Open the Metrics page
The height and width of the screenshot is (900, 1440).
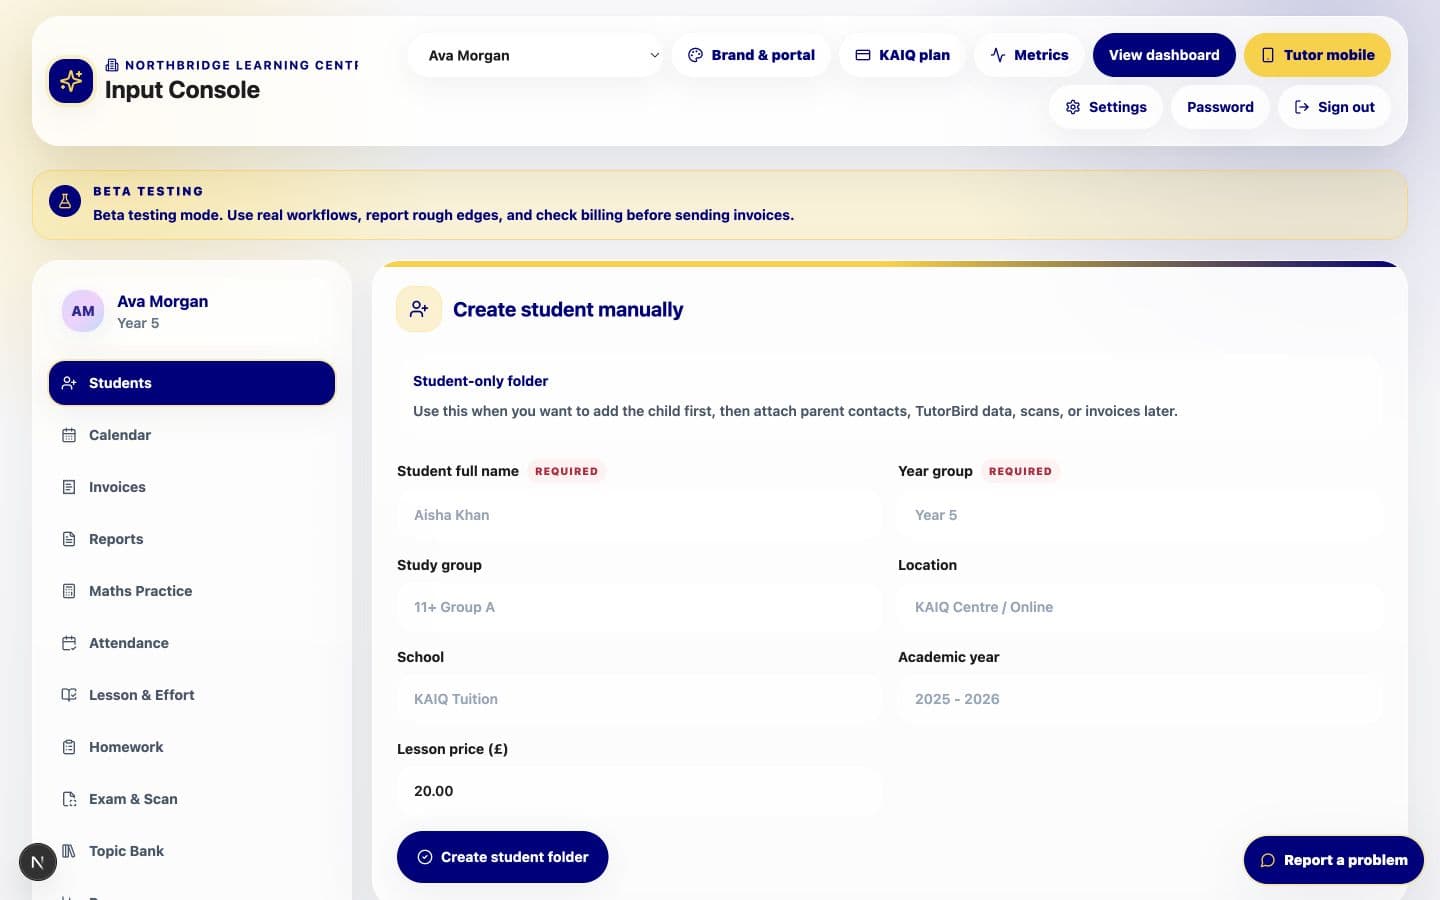pyautogui.click(x=1029, y=55)
